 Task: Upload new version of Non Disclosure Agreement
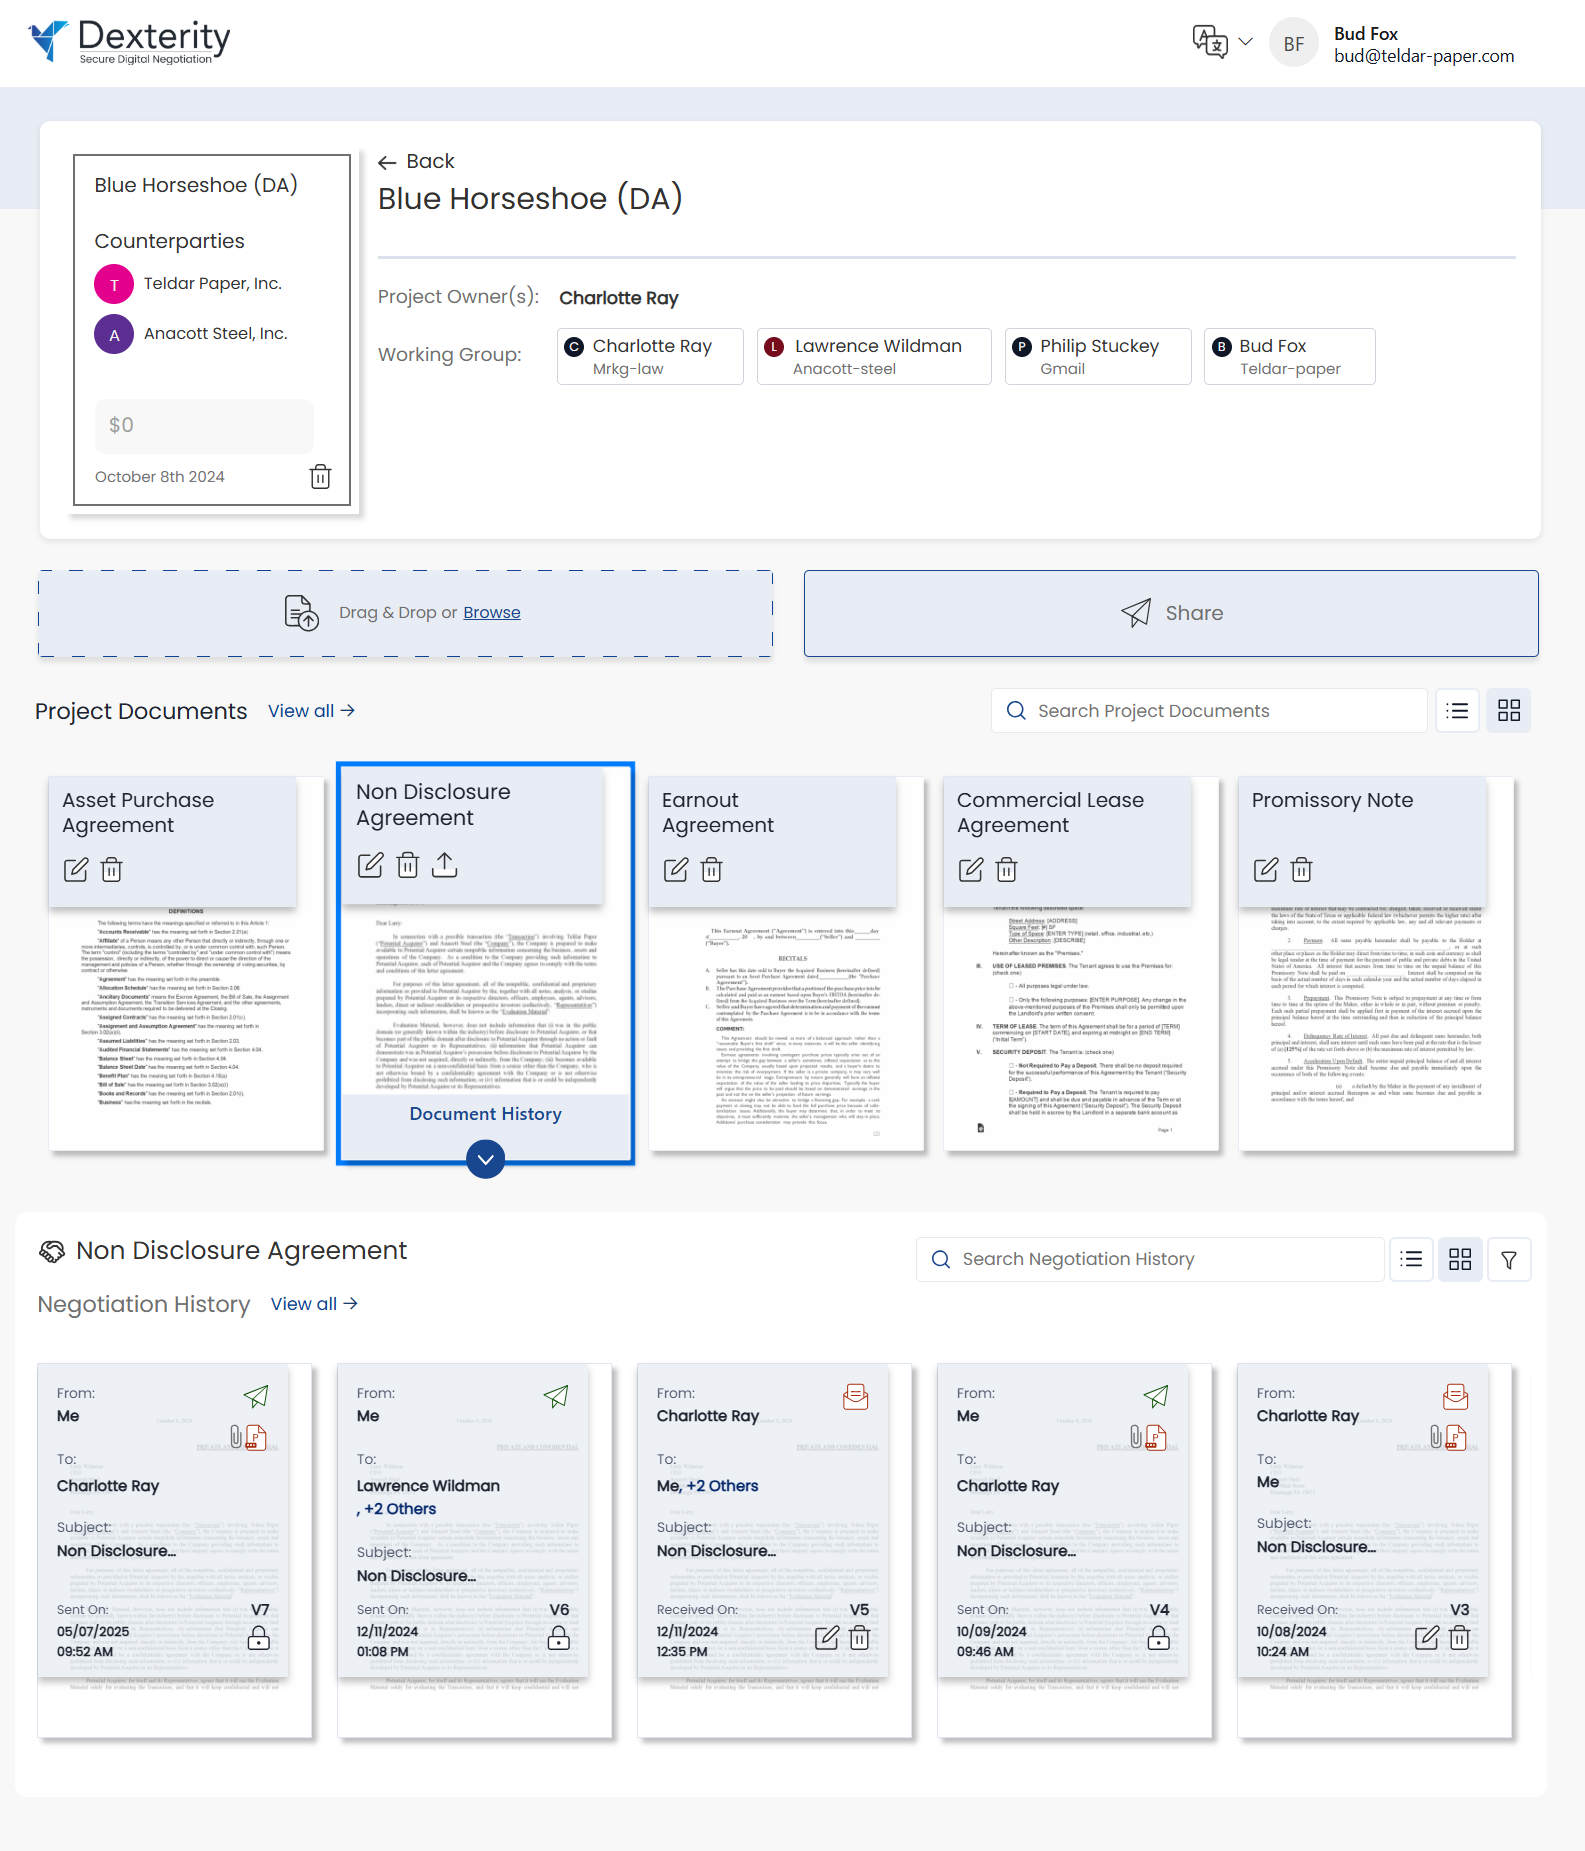coord(445,865)
